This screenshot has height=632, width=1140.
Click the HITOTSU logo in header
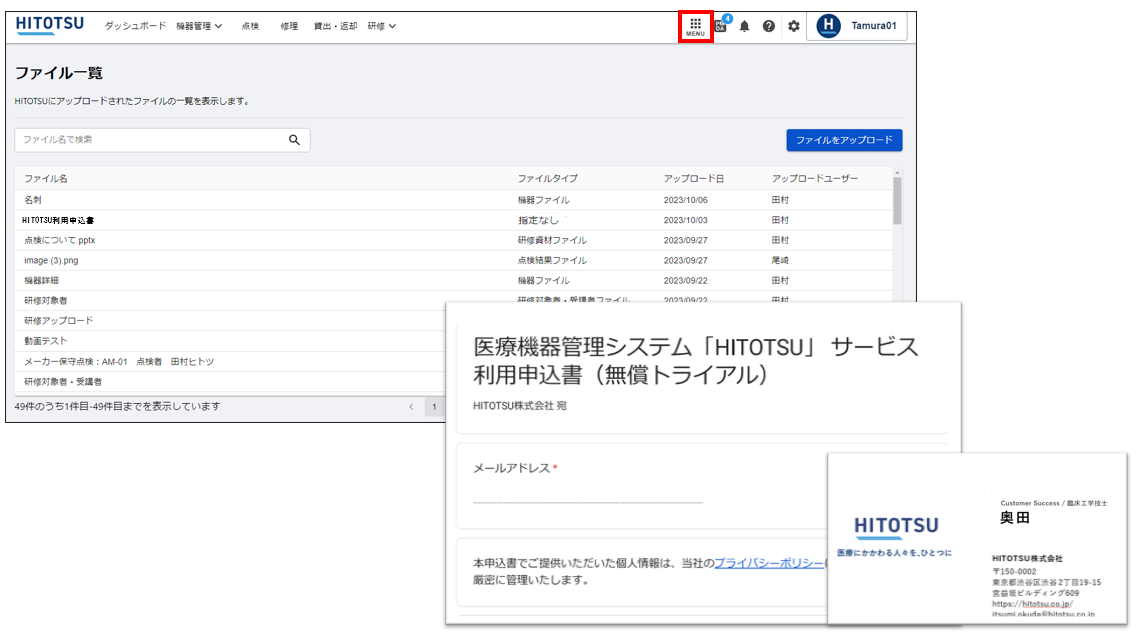[49, 25]
